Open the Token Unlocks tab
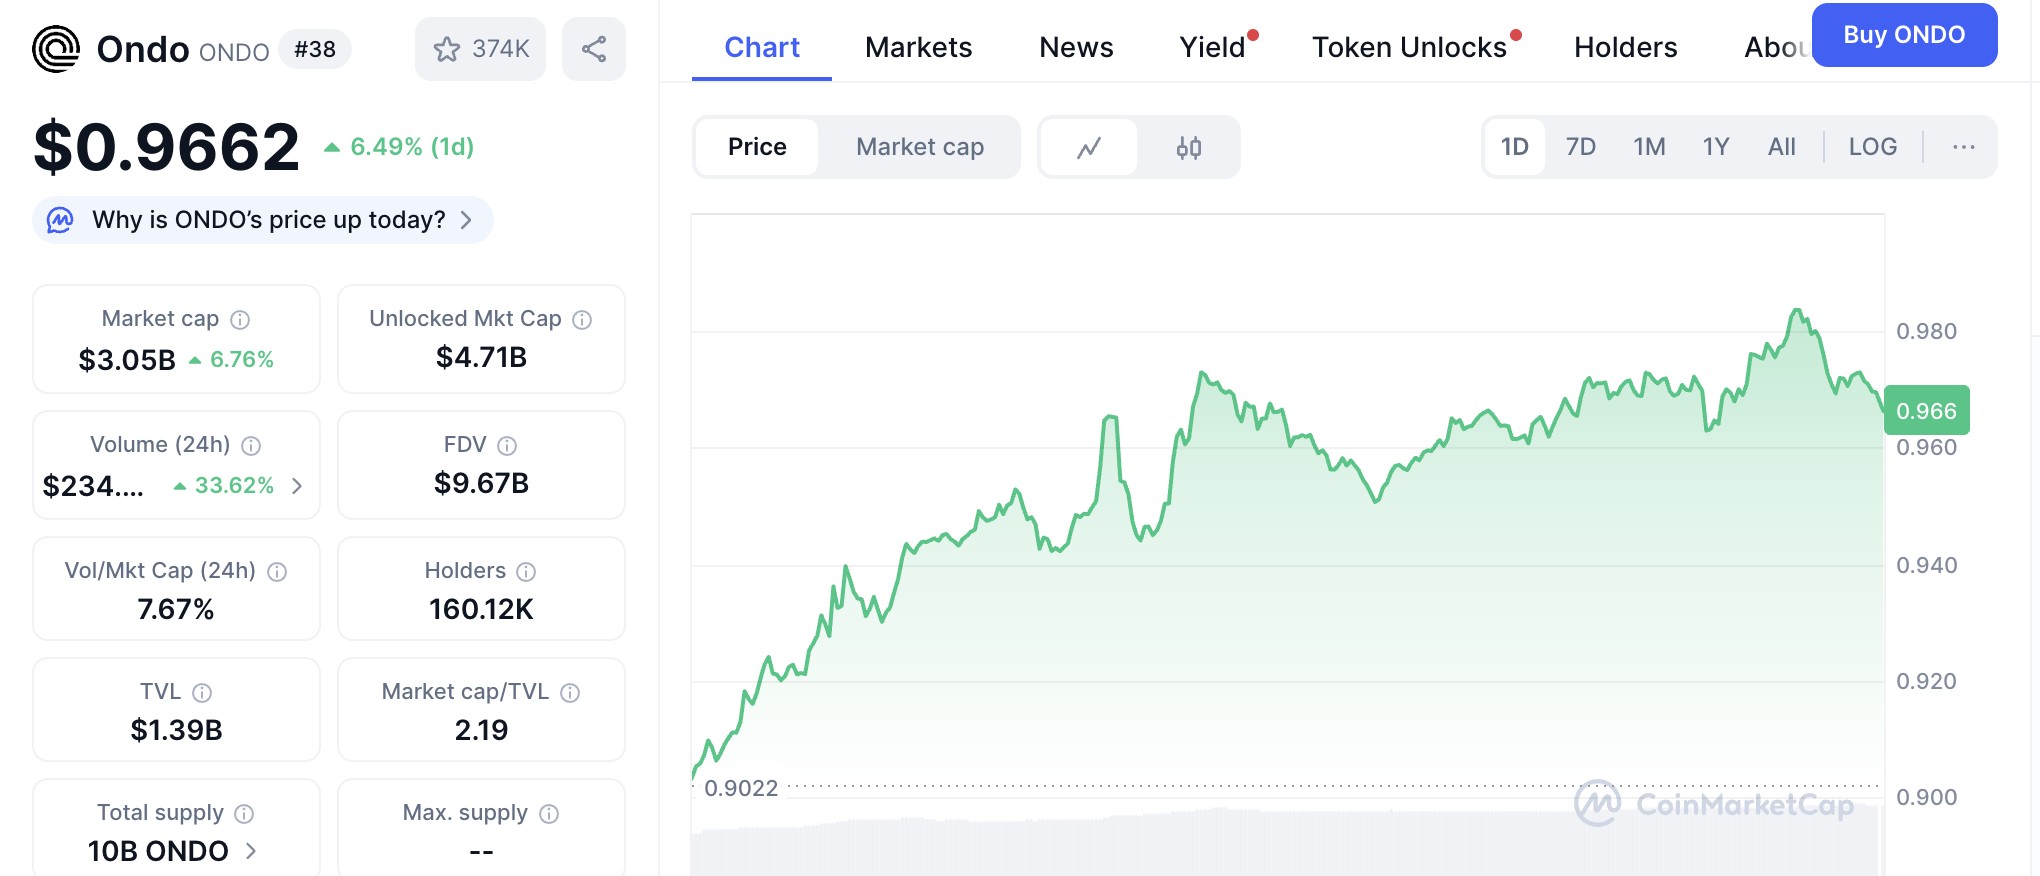Viewport: 2040px width, 876px height. point(1409,47)
